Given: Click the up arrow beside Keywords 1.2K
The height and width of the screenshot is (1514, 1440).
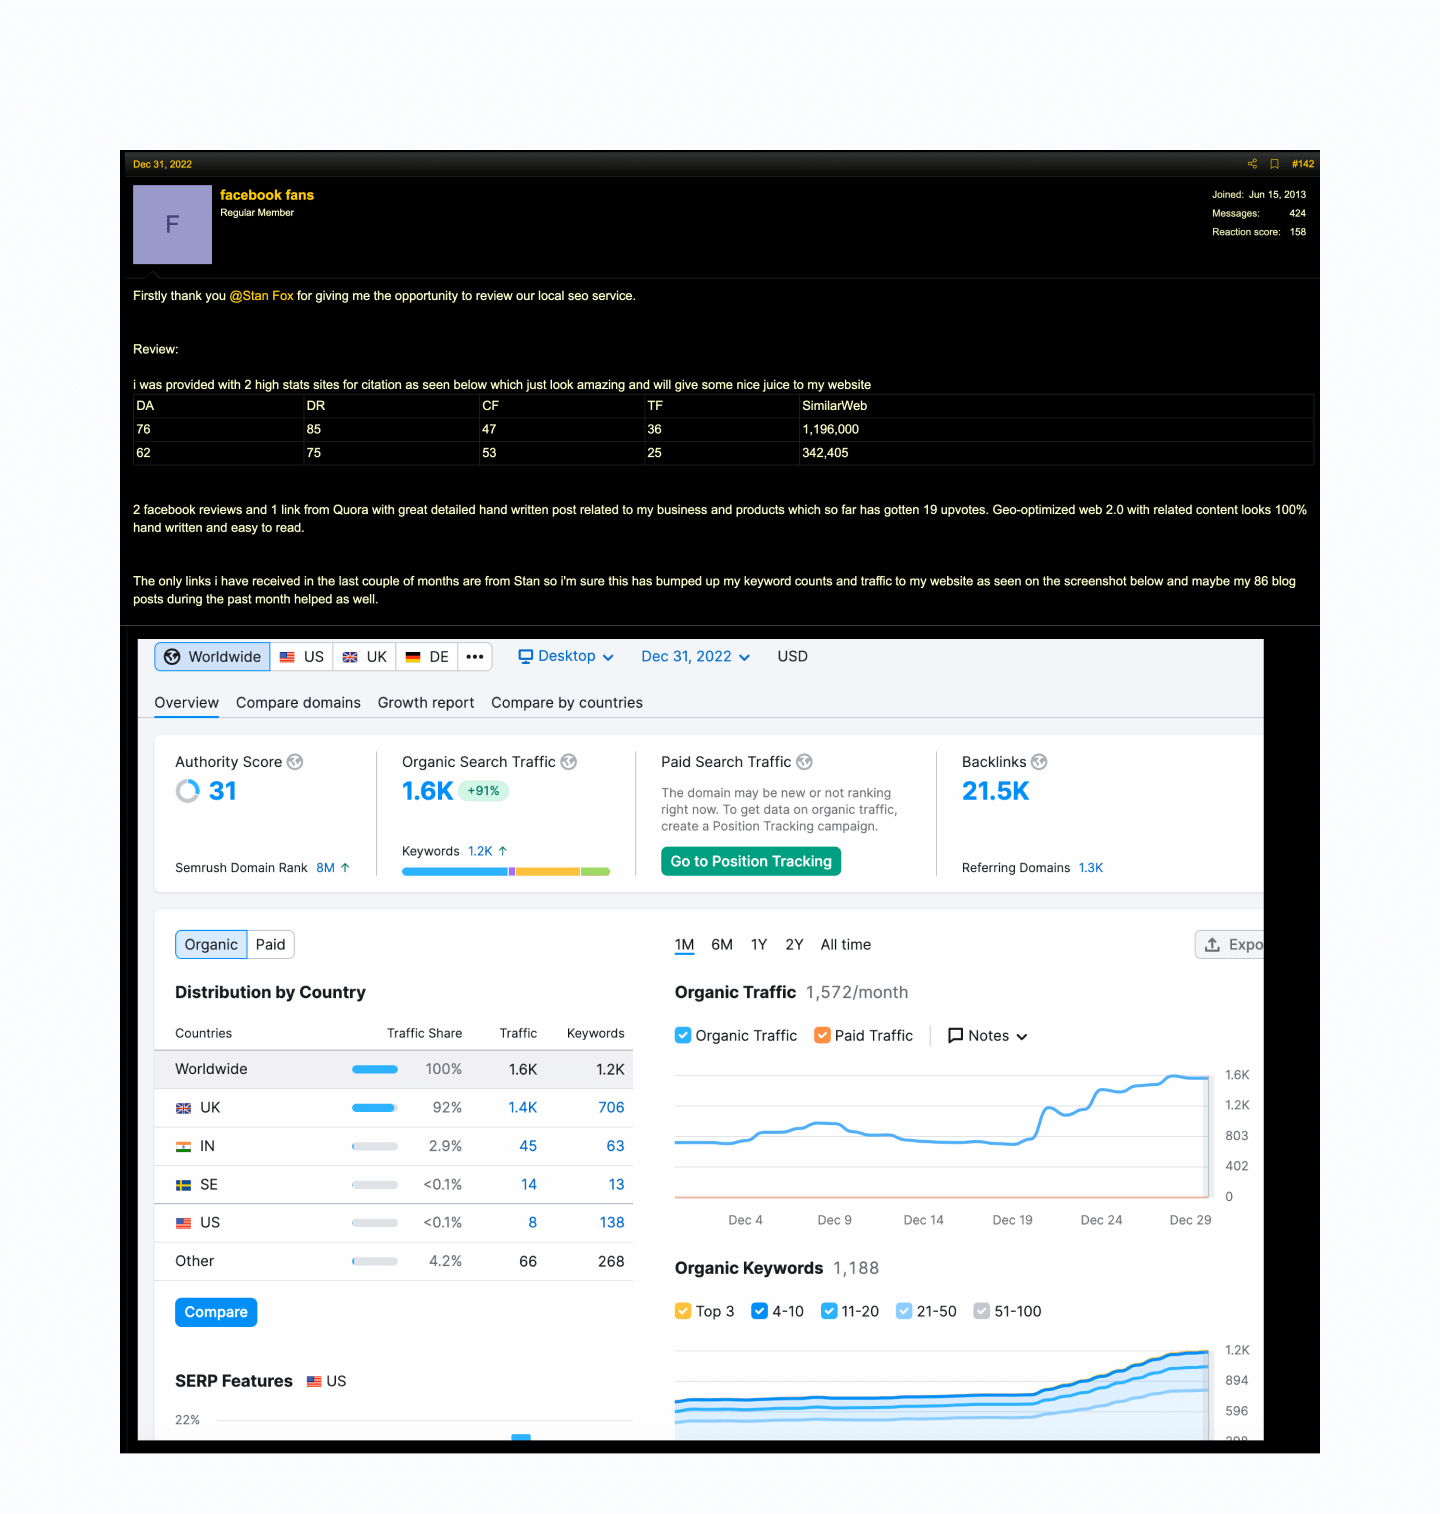Looking at the screenshot, I should coord(503,851).
